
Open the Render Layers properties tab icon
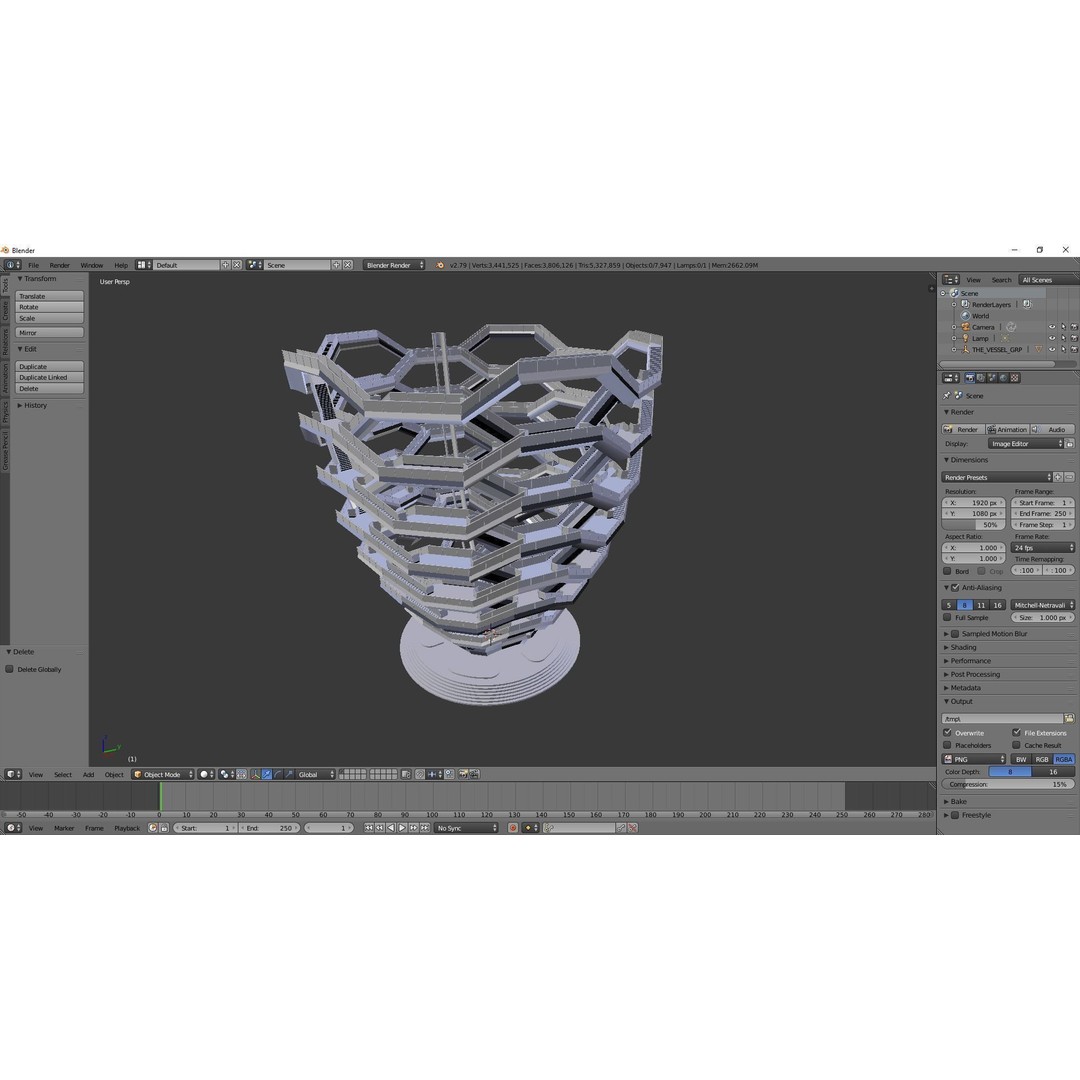click(981, 377)
